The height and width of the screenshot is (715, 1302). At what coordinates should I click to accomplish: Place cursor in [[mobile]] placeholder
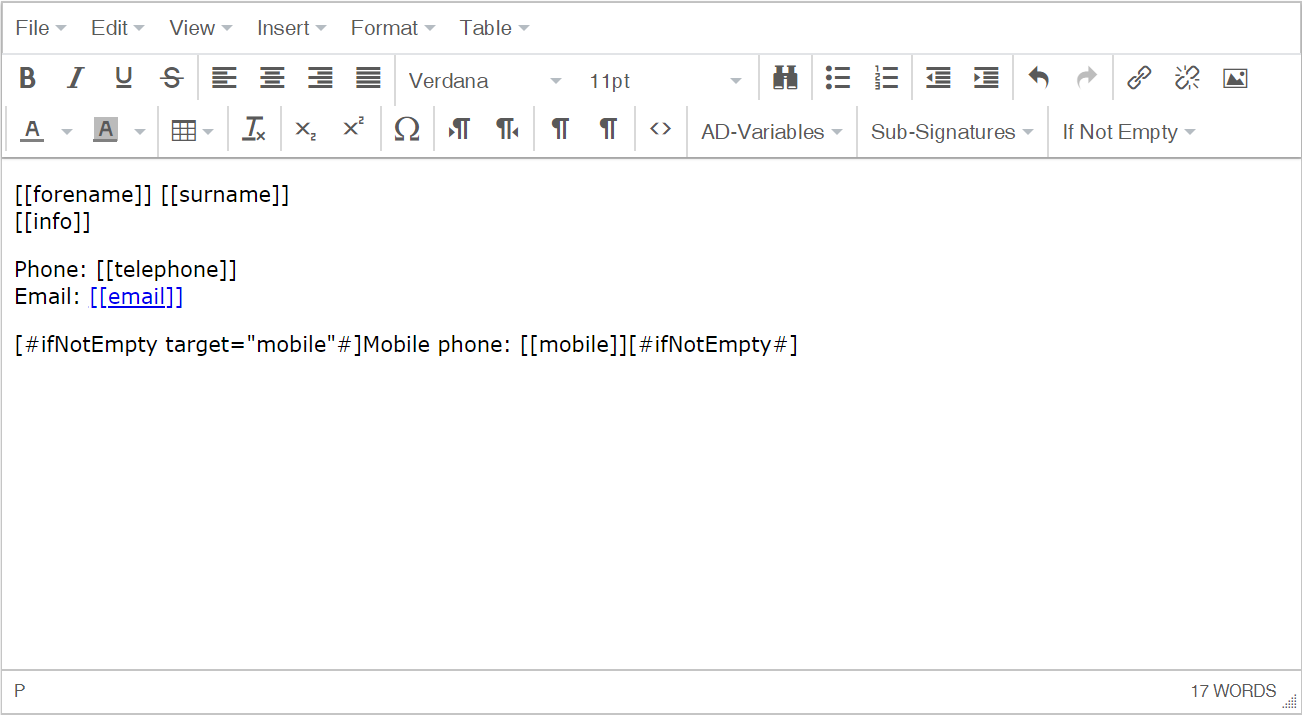point(574,345)
